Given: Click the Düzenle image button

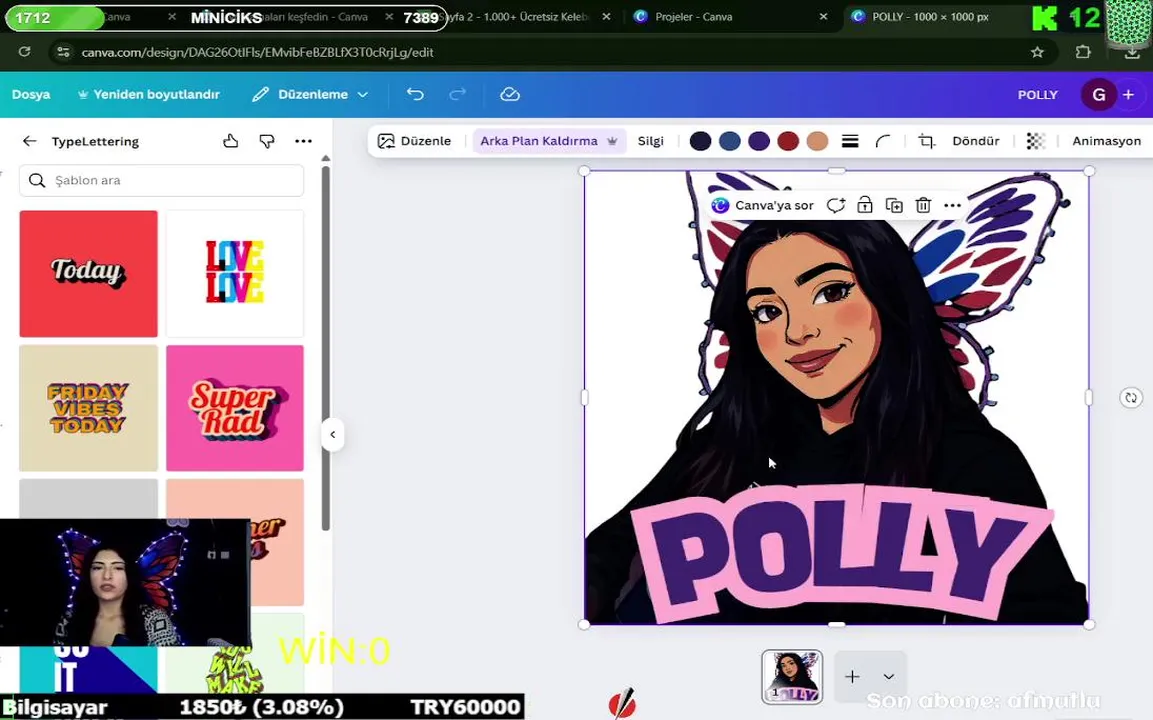Looking at the screenshot, I should coord(414,141).
